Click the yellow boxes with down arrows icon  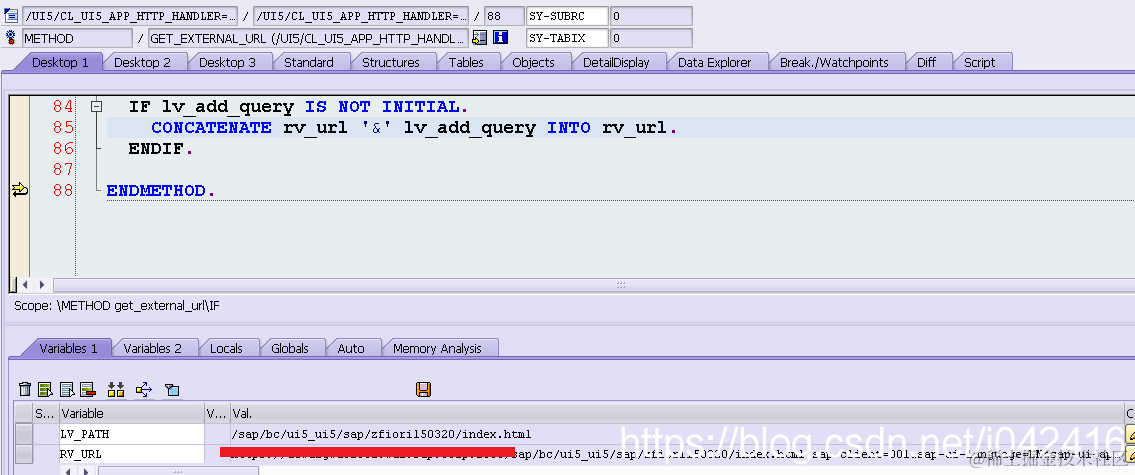[116, 390]
